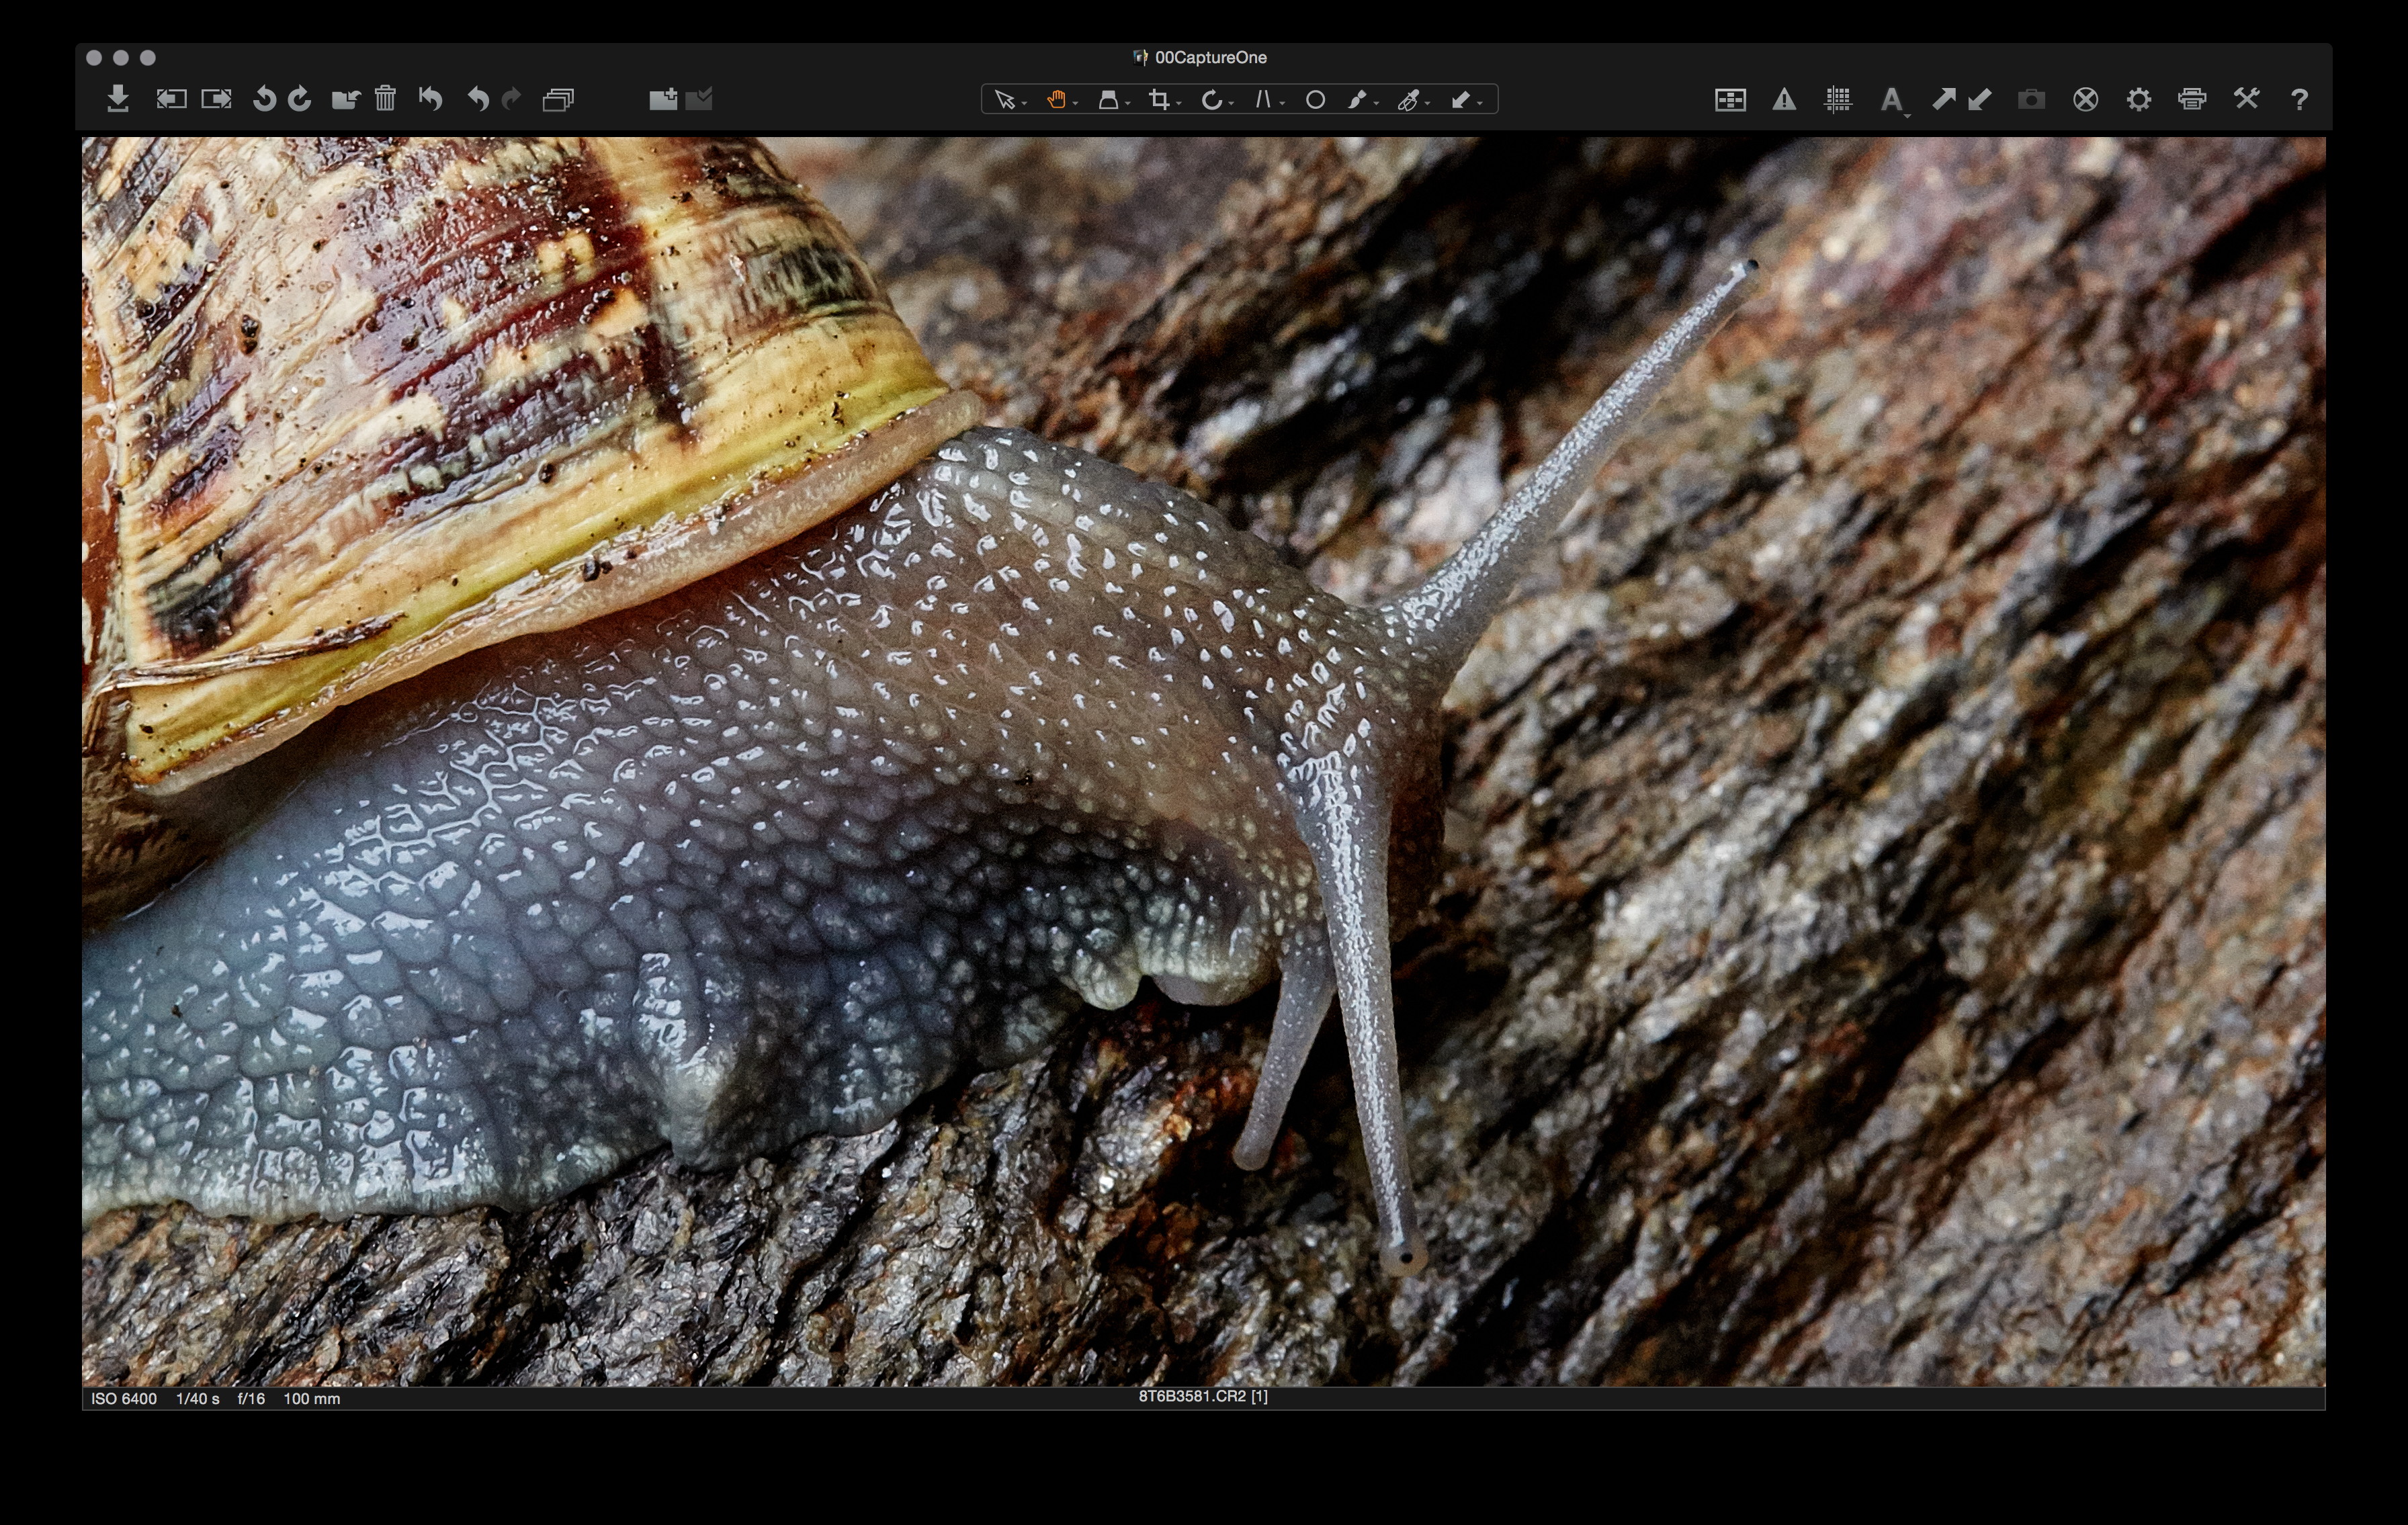
Task: Open the print dialog icon
Action: click(2192, 99)
